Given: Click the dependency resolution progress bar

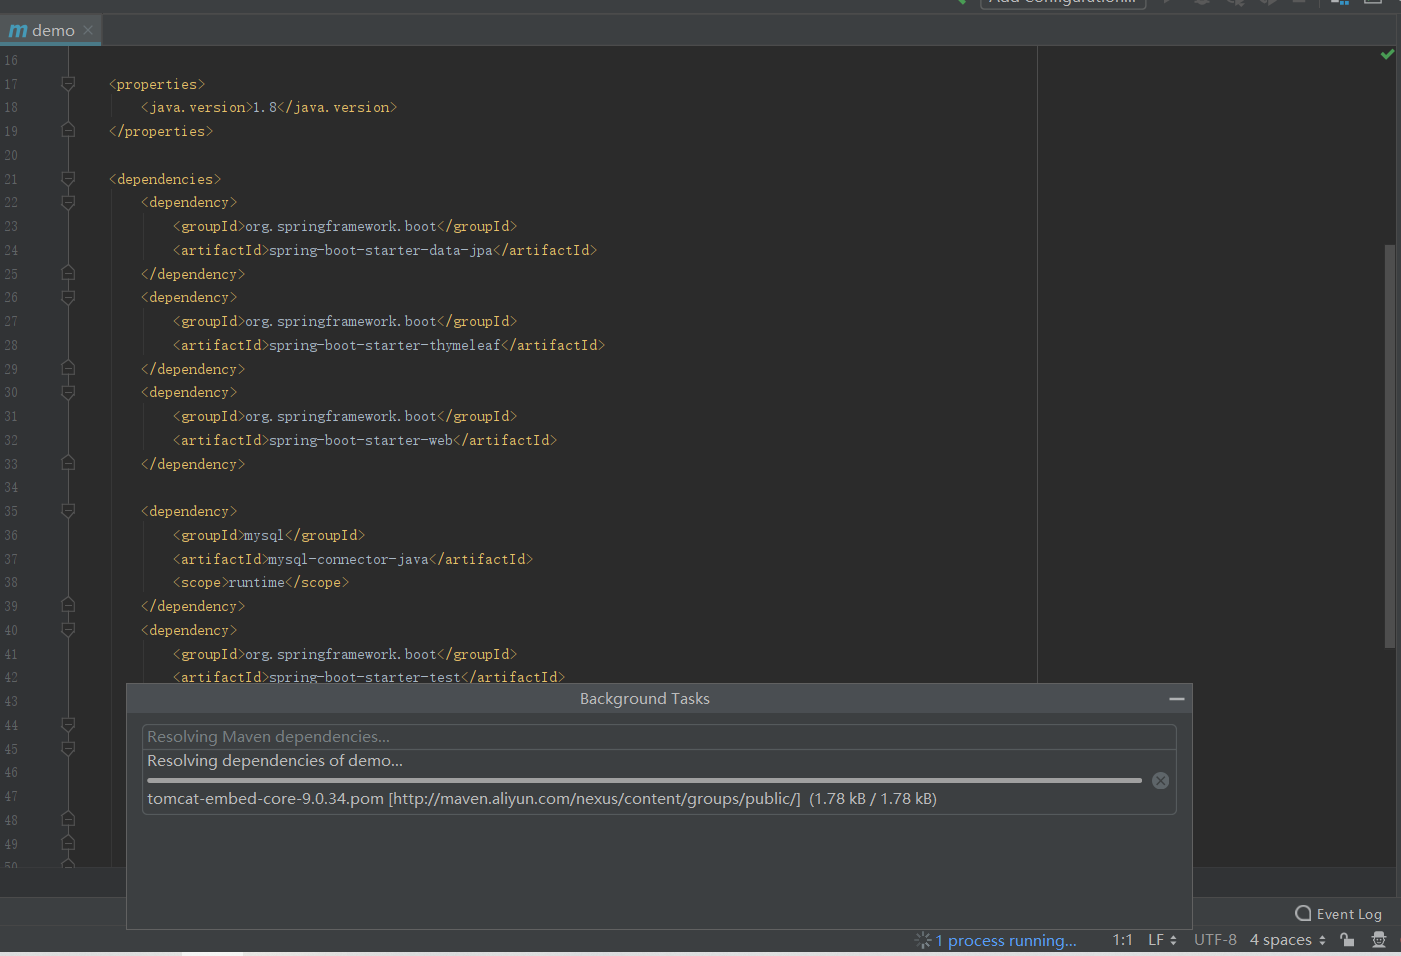Looking at the screenshot, I should pos(645,780).
